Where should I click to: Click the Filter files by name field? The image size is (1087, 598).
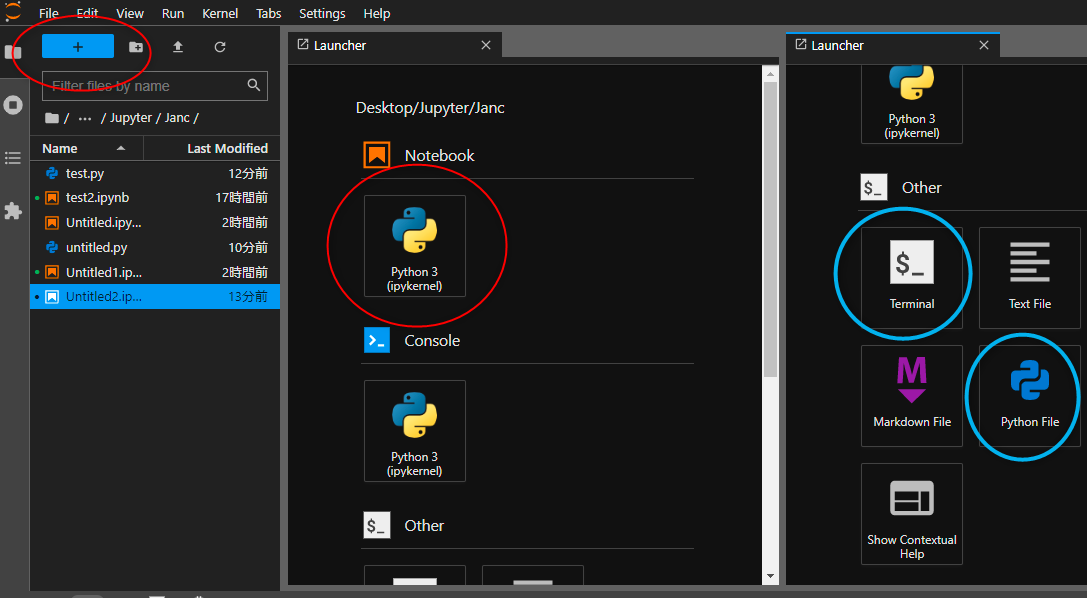pos(145,86)
